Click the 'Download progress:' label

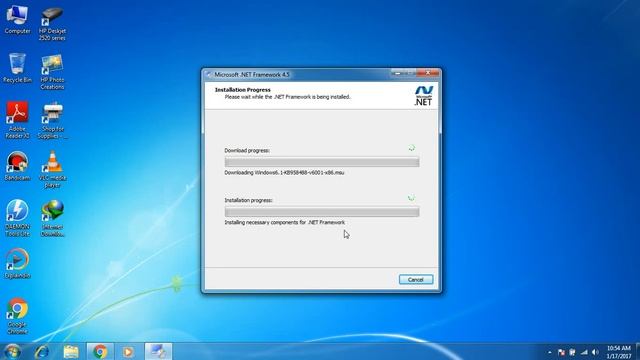(247, 151)
